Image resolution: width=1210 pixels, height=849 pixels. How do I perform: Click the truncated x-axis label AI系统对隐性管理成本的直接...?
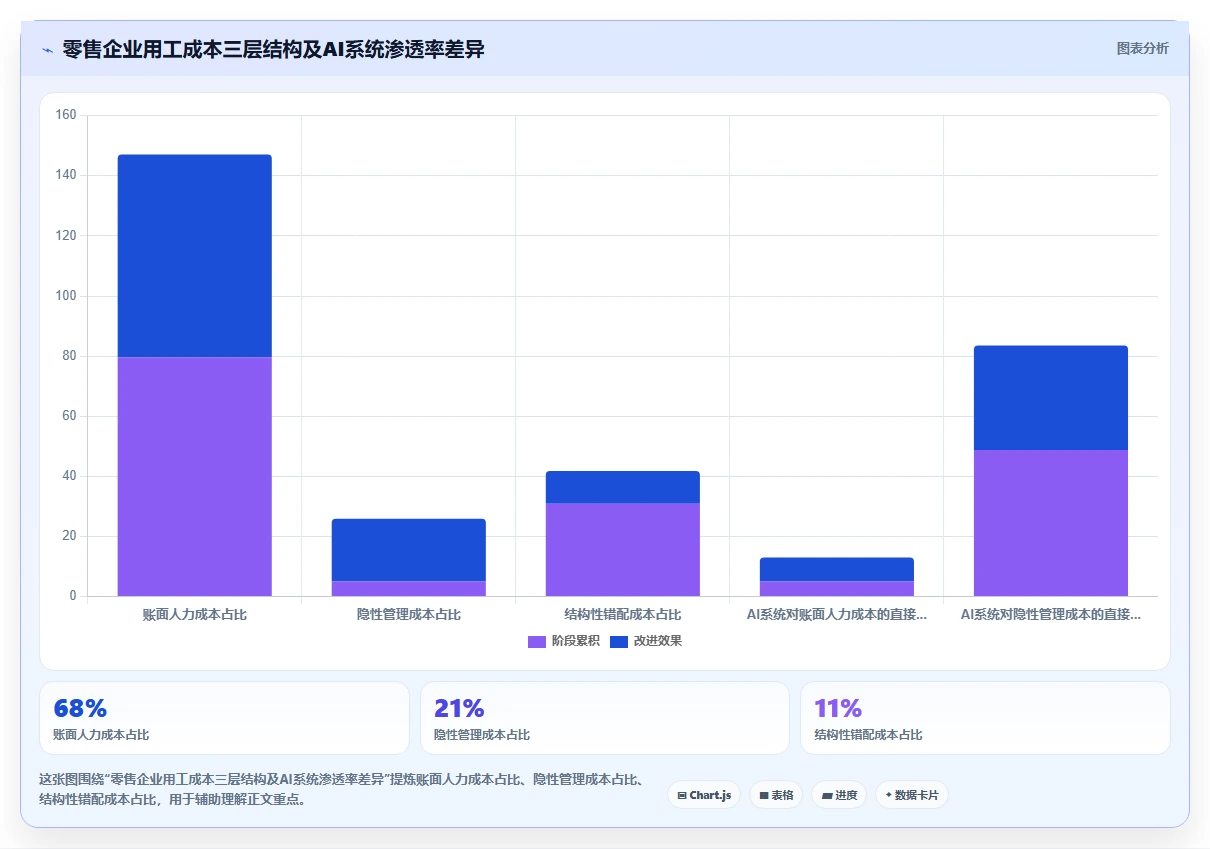(x=1051, y=615)
